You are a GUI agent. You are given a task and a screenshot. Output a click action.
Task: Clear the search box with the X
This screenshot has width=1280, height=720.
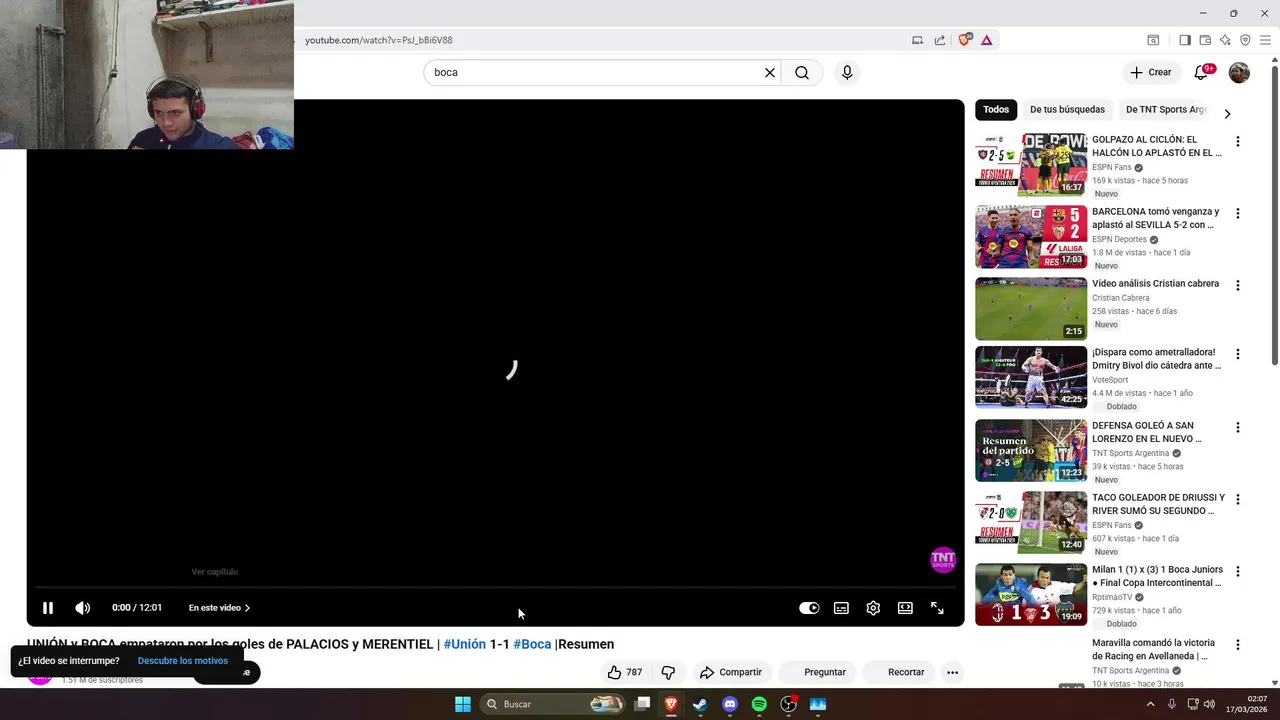(770, 72)
